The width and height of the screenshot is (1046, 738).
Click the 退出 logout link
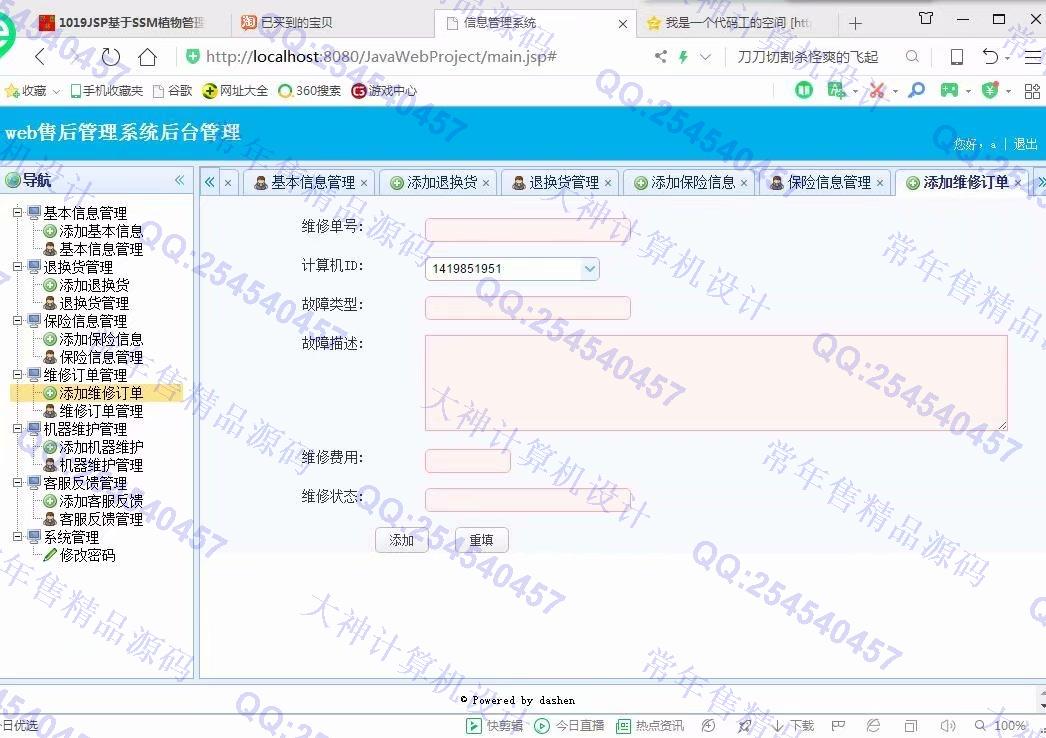[x=1025, y=144]
